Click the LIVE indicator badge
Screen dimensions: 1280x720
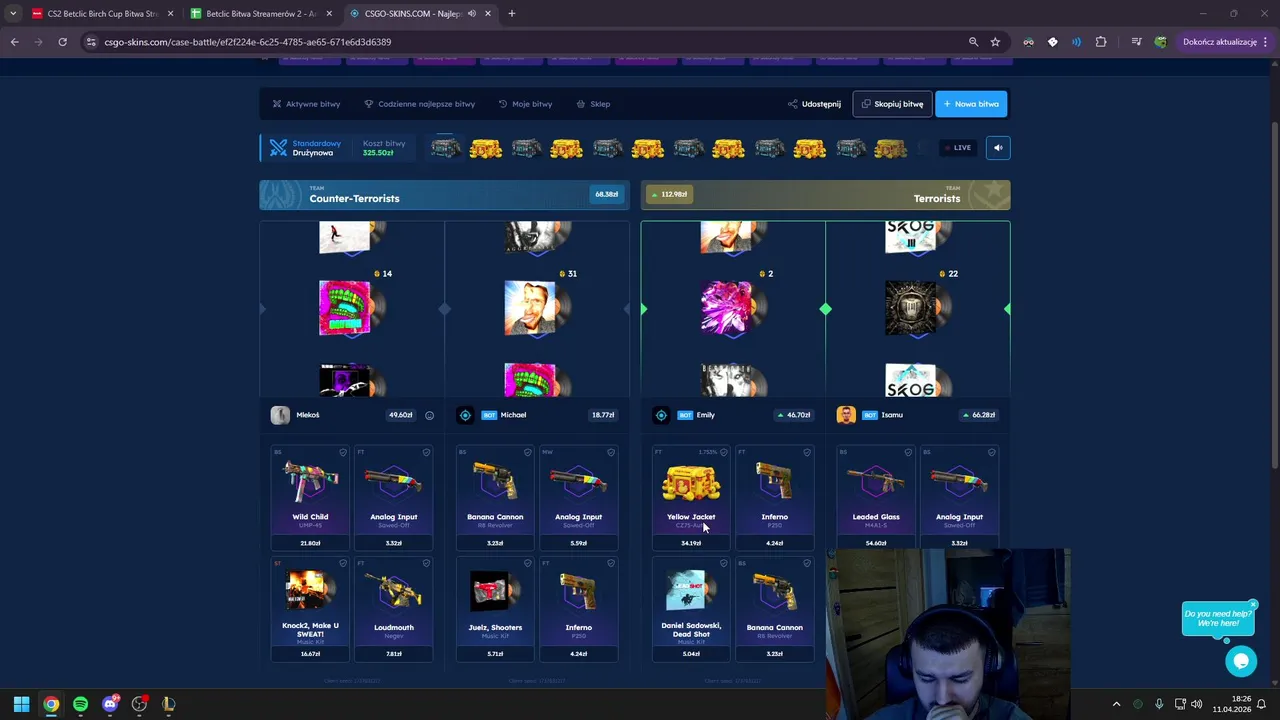click(957, 148)
